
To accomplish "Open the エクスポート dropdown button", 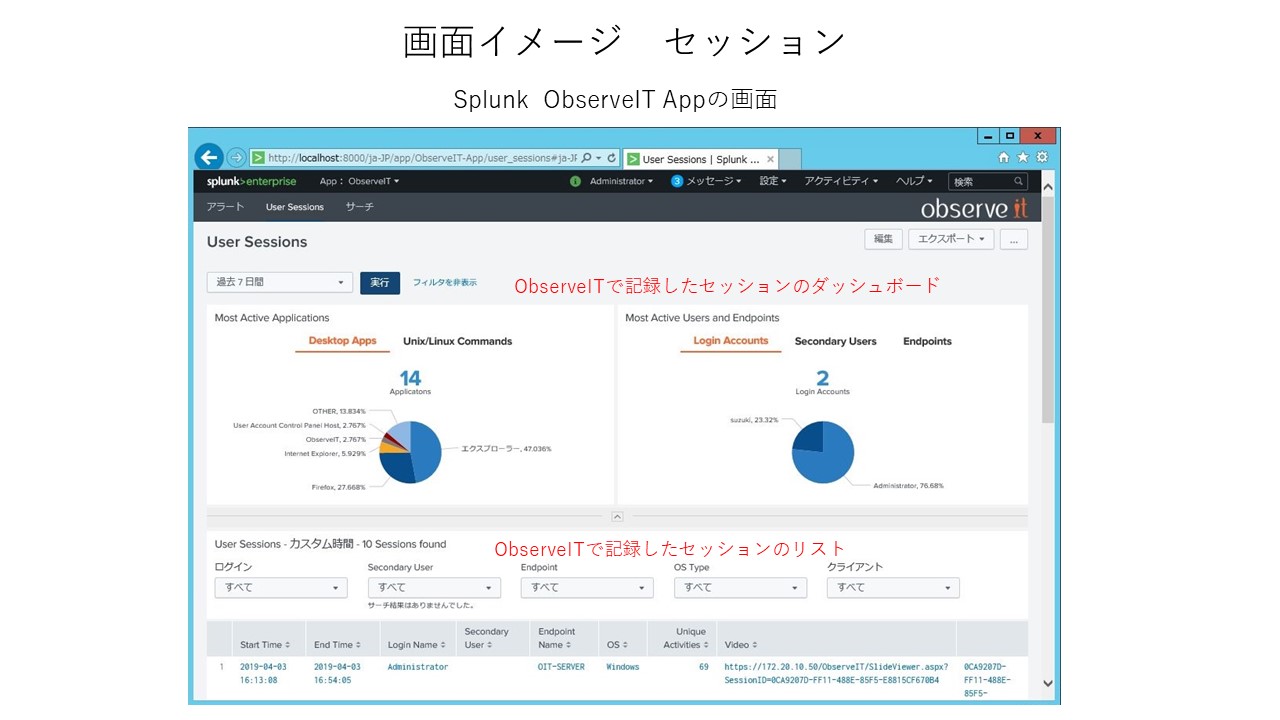I will (951, 239).
